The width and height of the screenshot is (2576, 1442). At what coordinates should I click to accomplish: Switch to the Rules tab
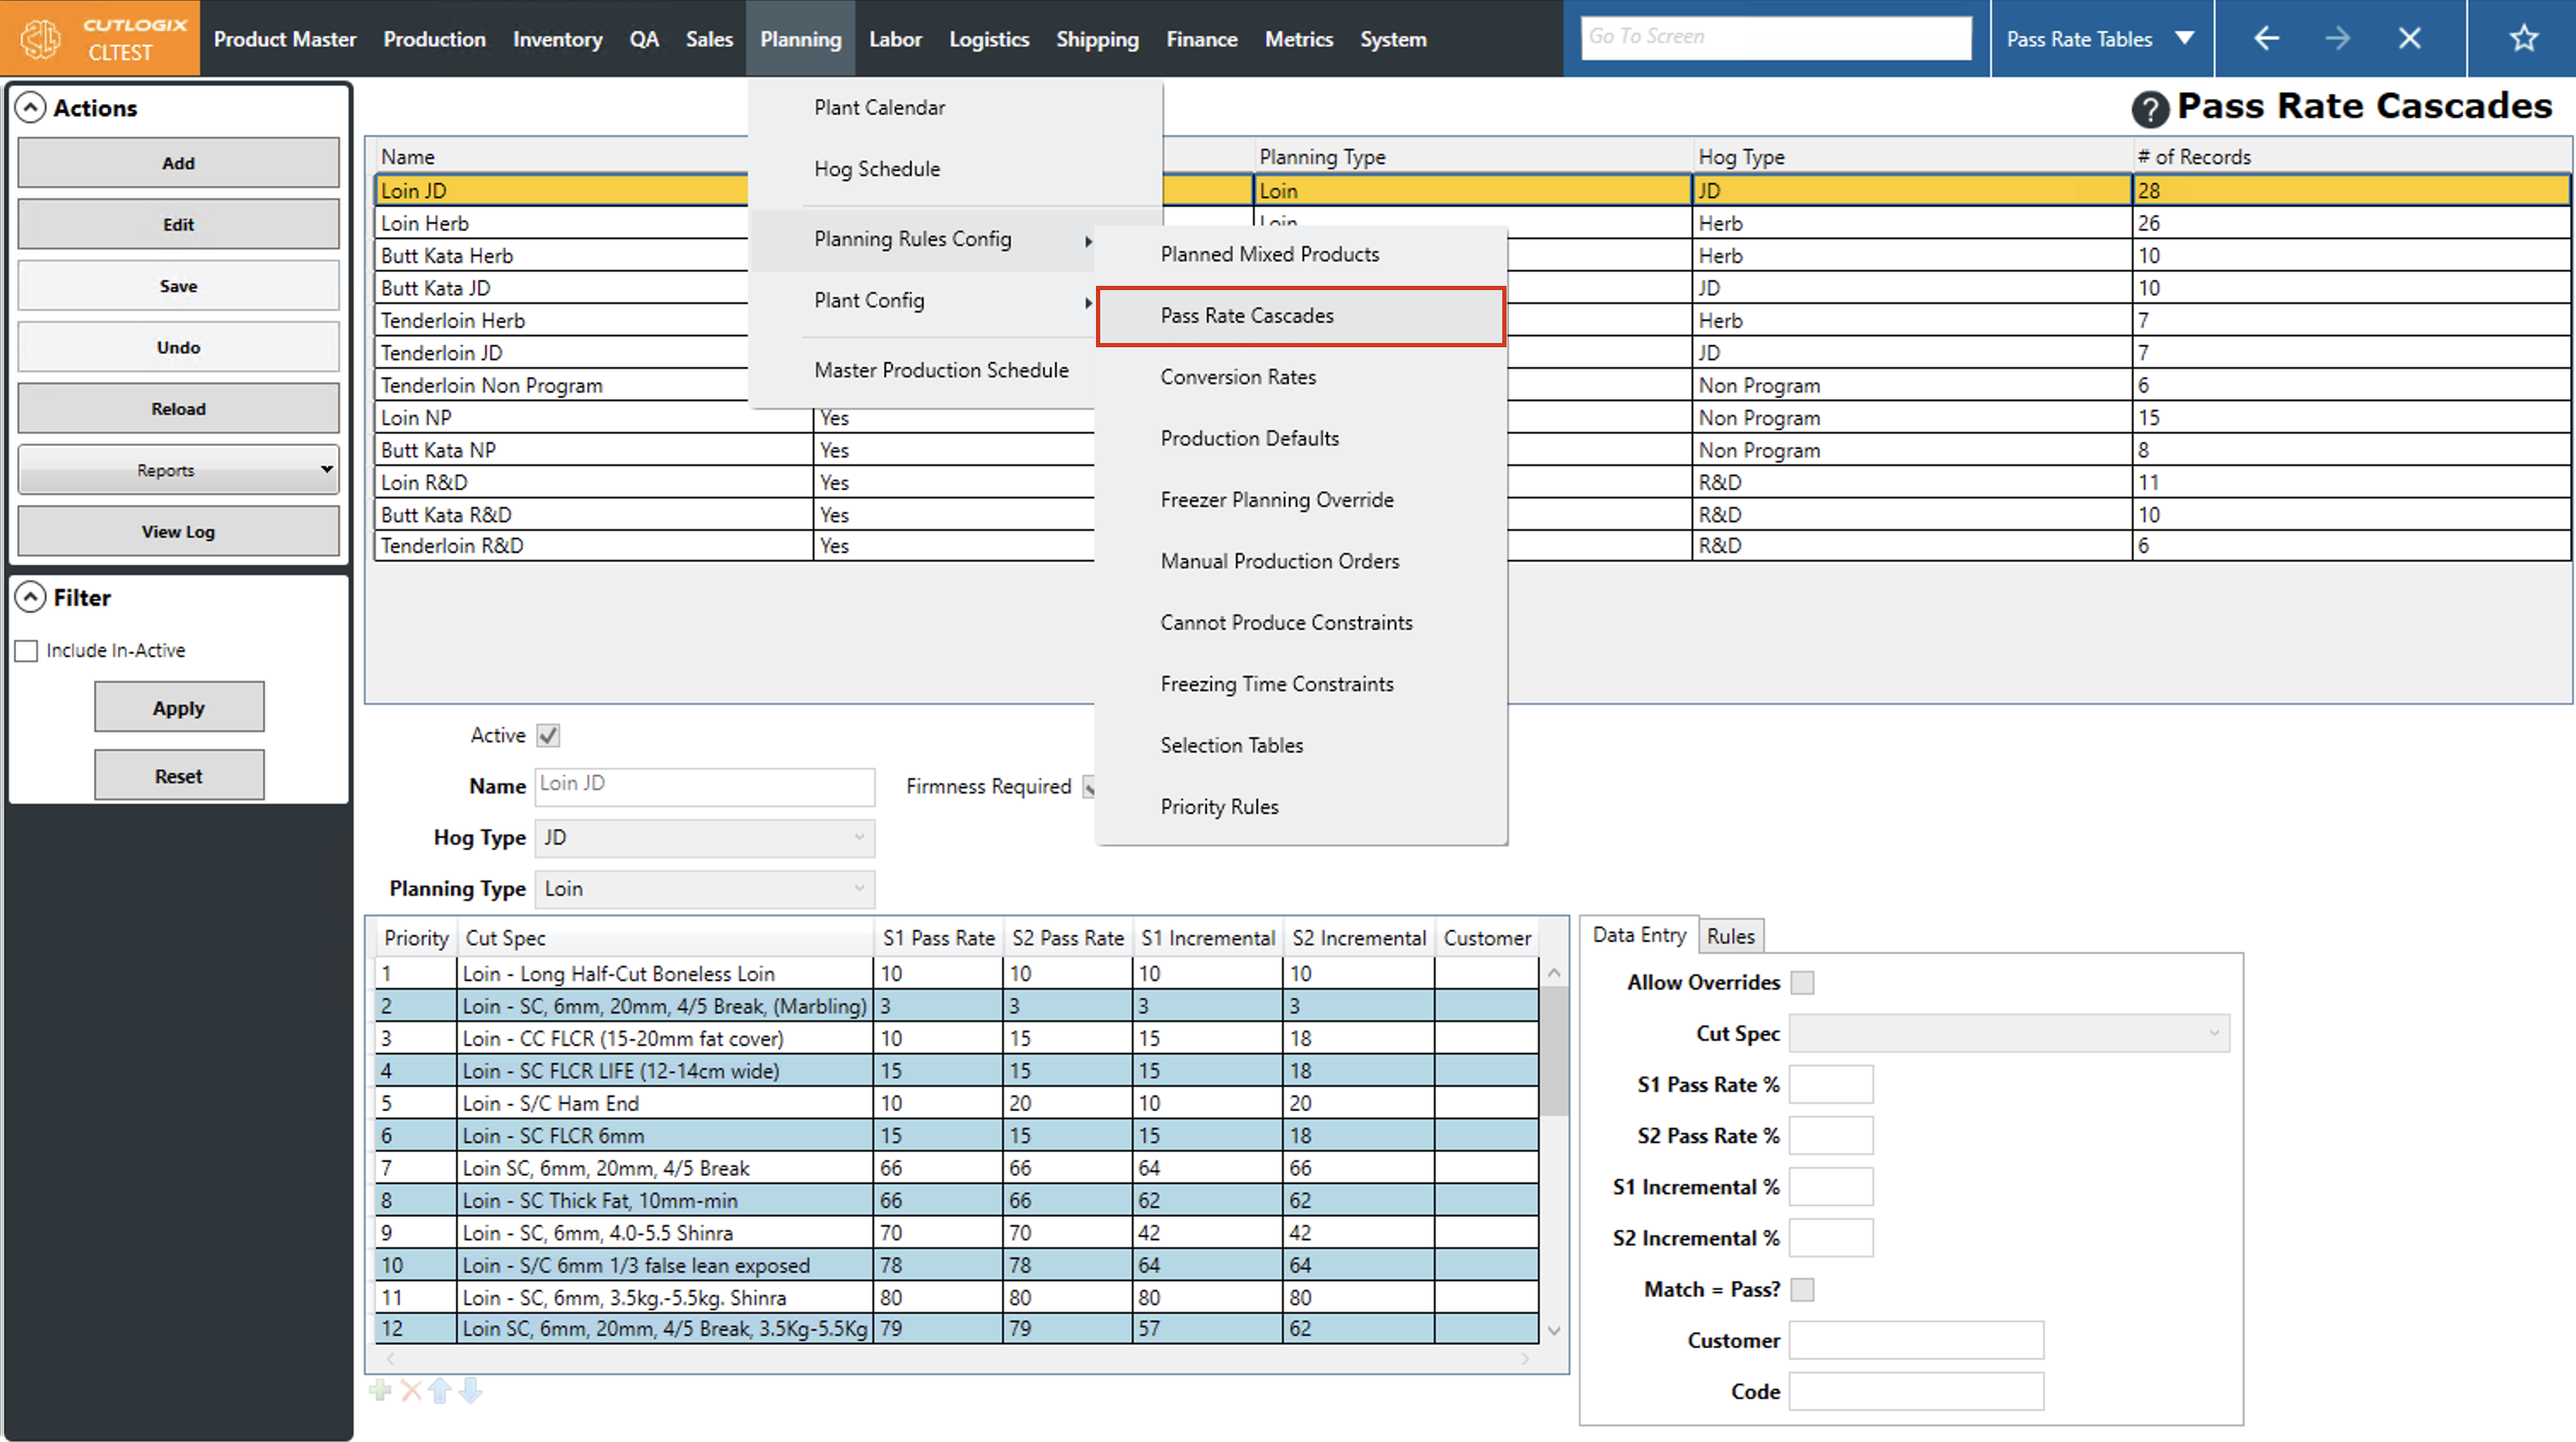pos(1730,936)
